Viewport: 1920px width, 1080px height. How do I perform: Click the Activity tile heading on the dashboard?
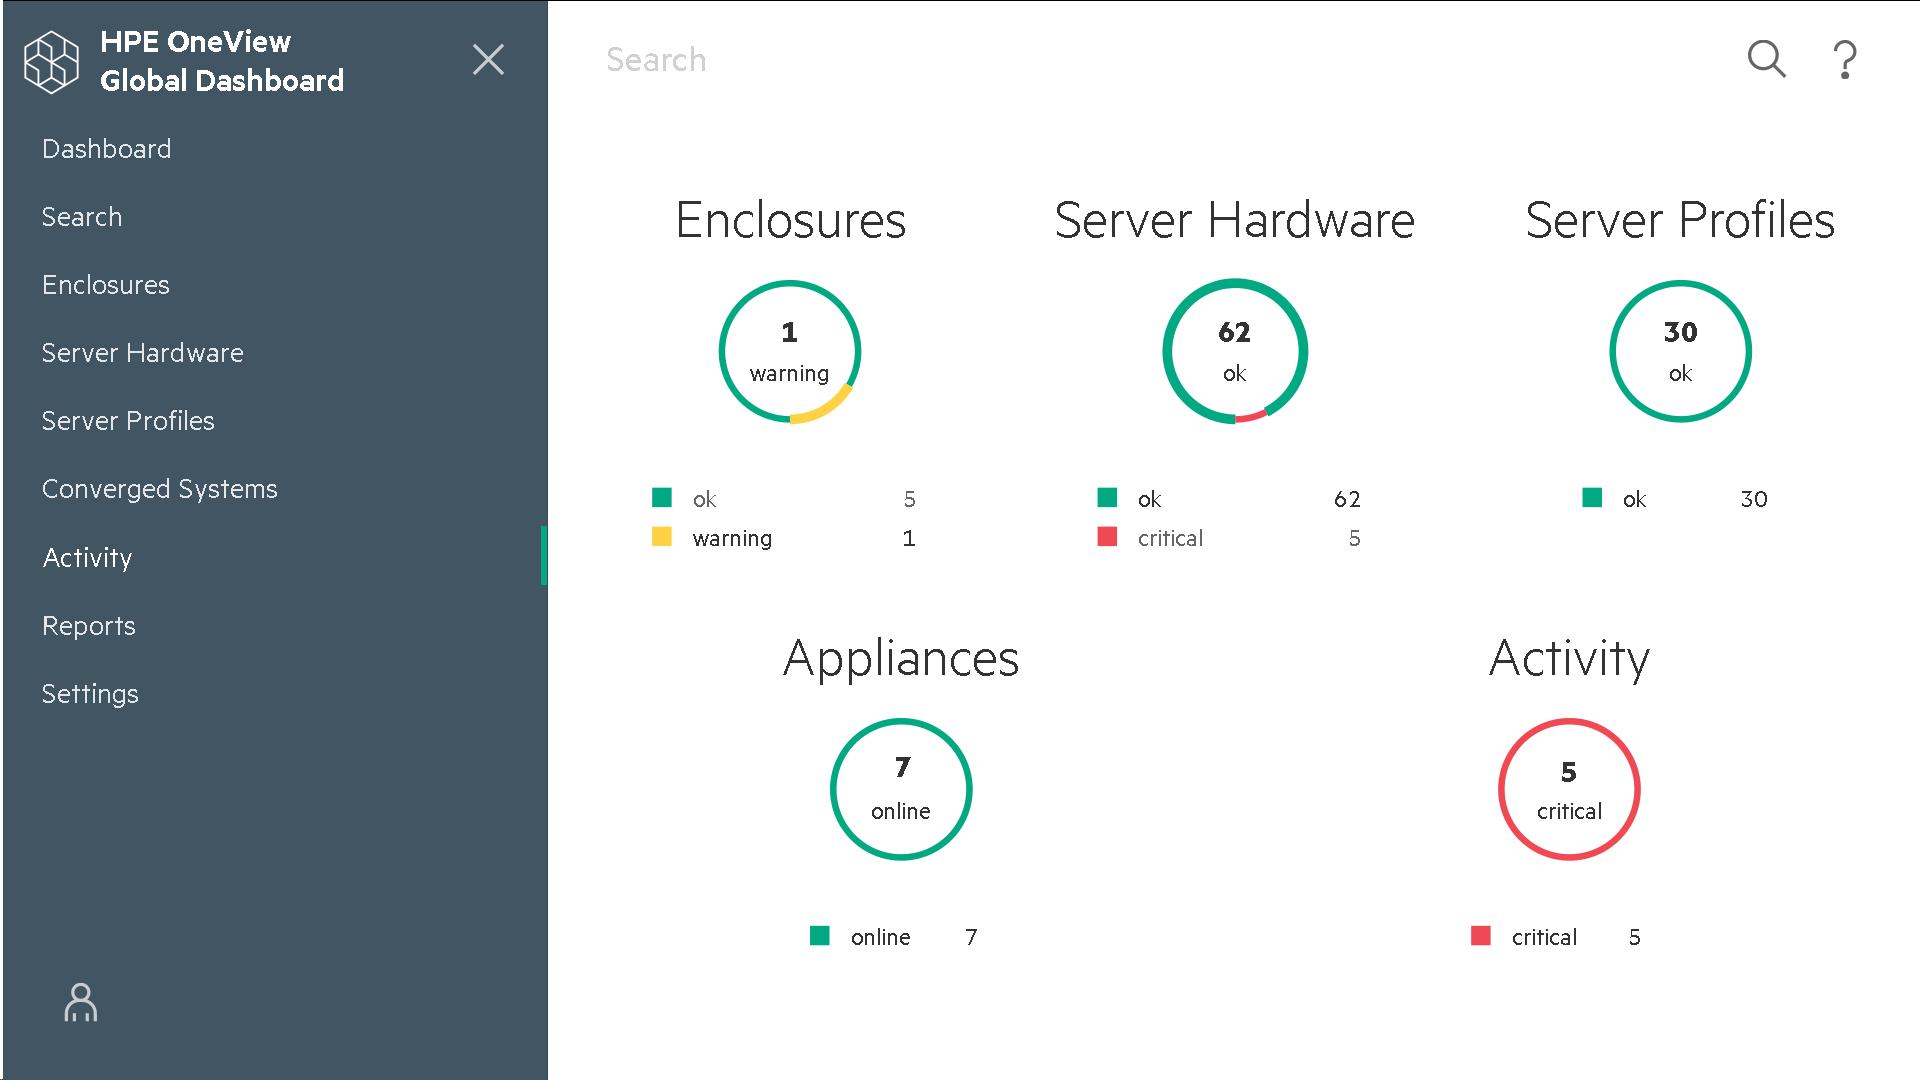[1569, 659]
